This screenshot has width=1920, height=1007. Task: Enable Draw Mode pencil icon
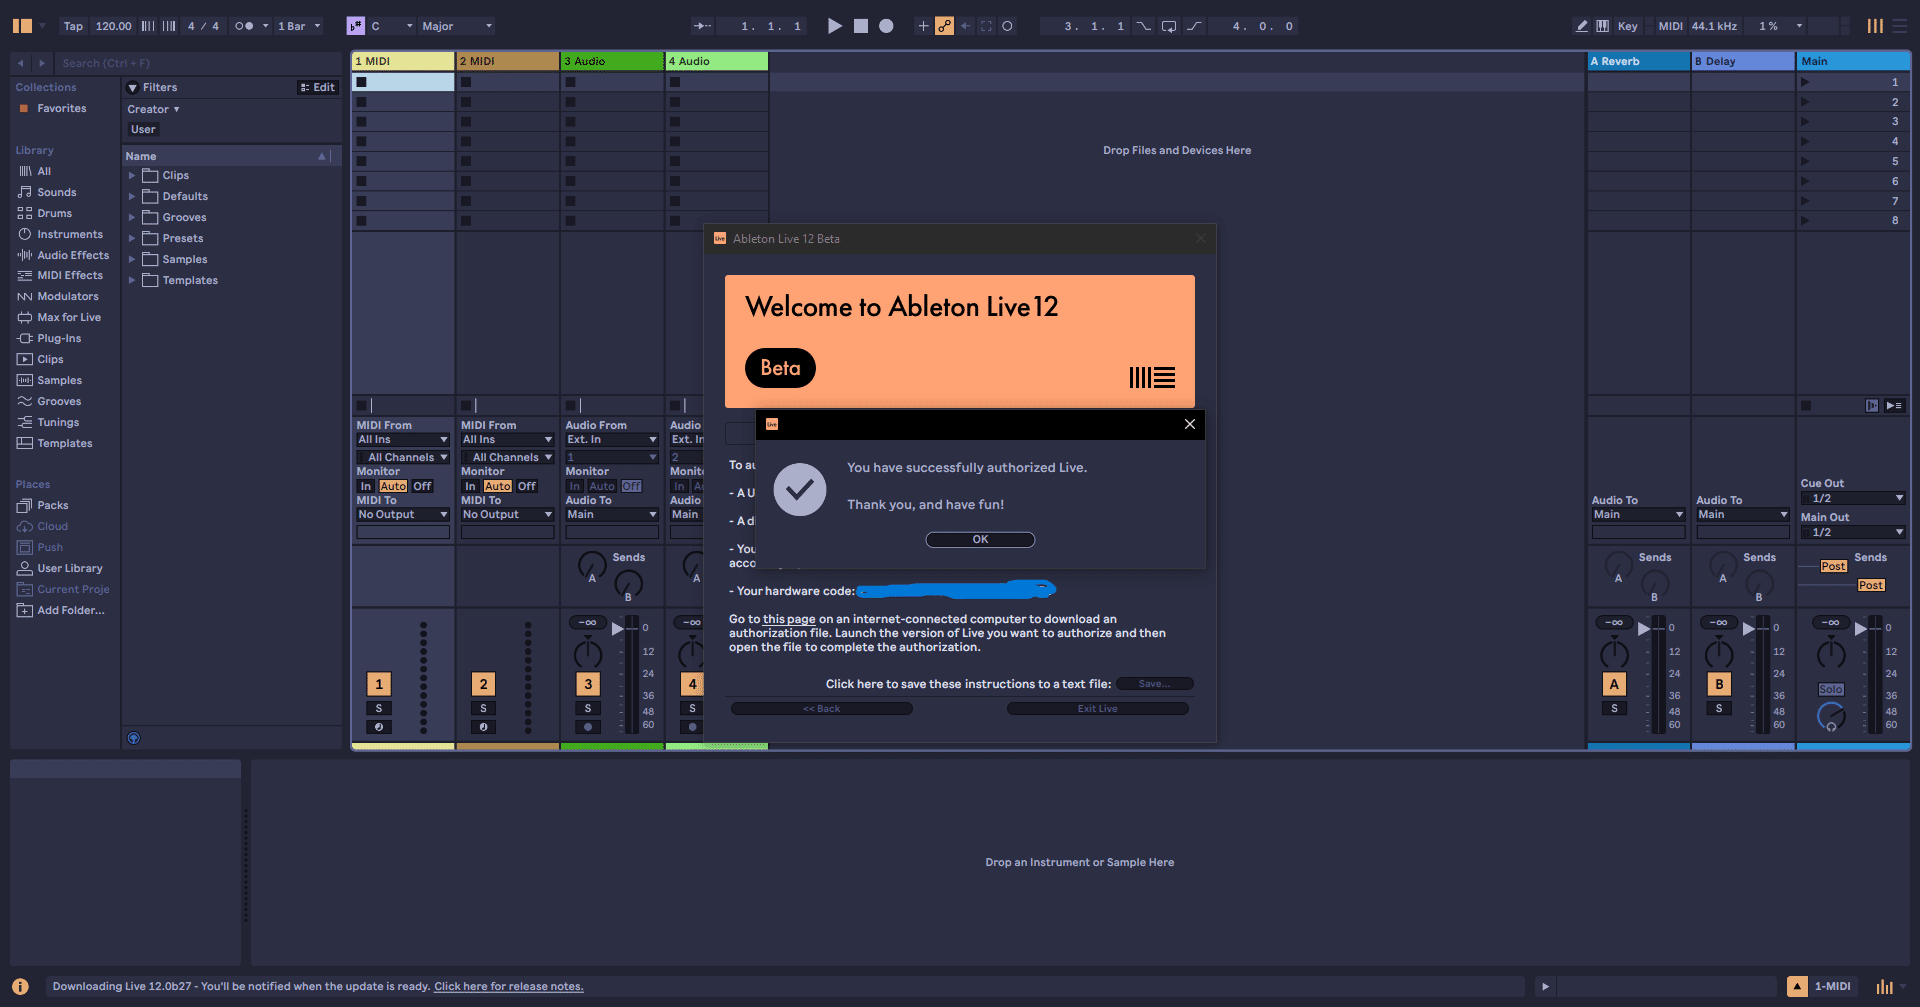point(1581,26)
